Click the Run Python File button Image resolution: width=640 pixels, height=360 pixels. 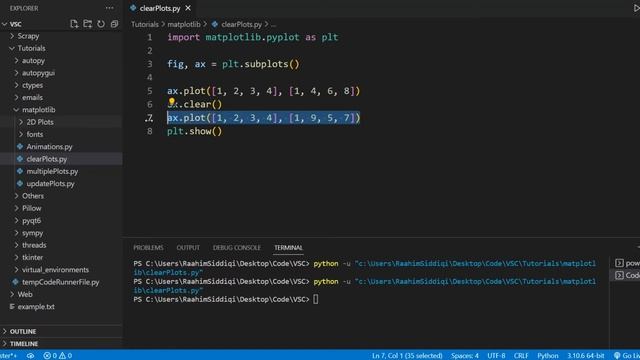[636, 8]
